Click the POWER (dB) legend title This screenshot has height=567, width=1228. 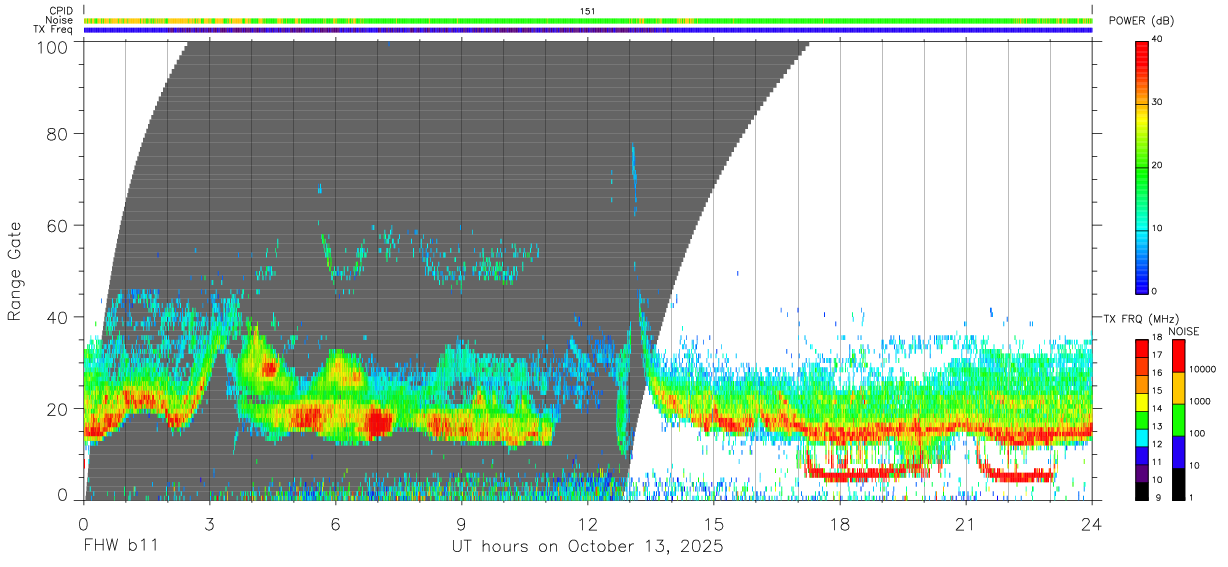(1142, 21)
